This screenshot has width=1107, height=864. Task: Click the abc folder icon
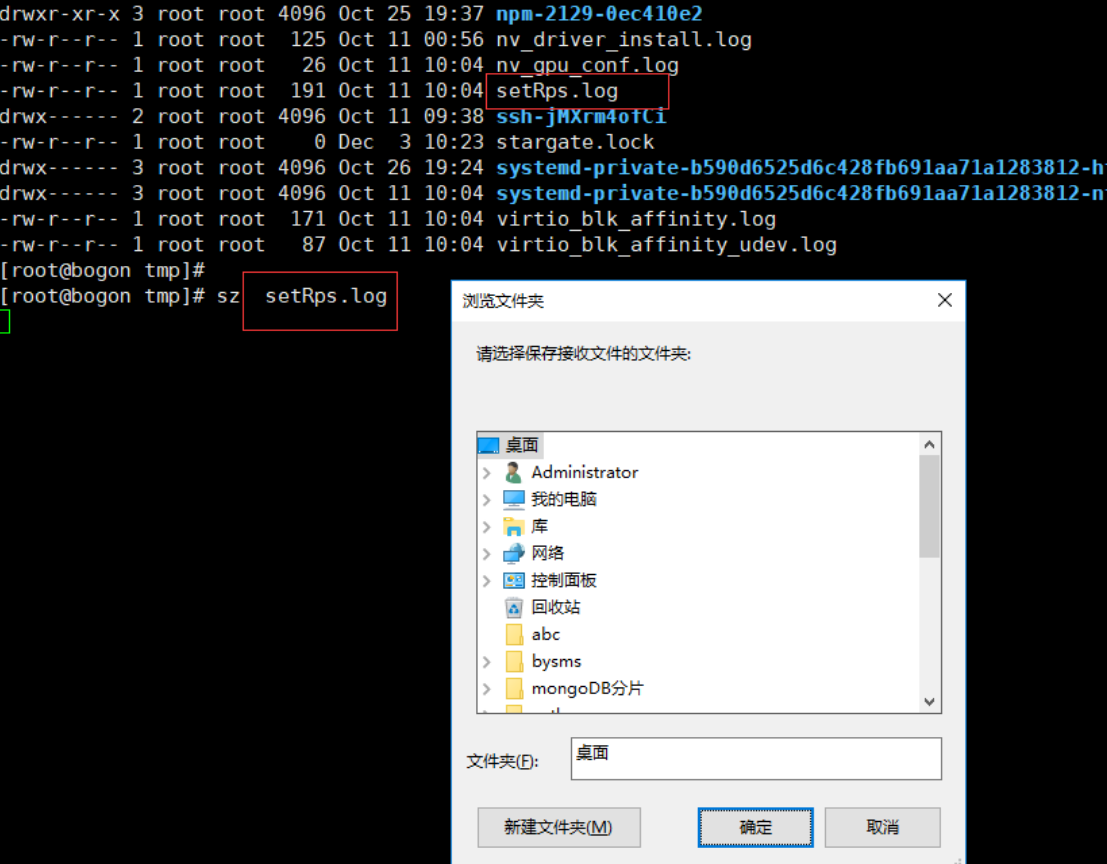pos(514,635)
